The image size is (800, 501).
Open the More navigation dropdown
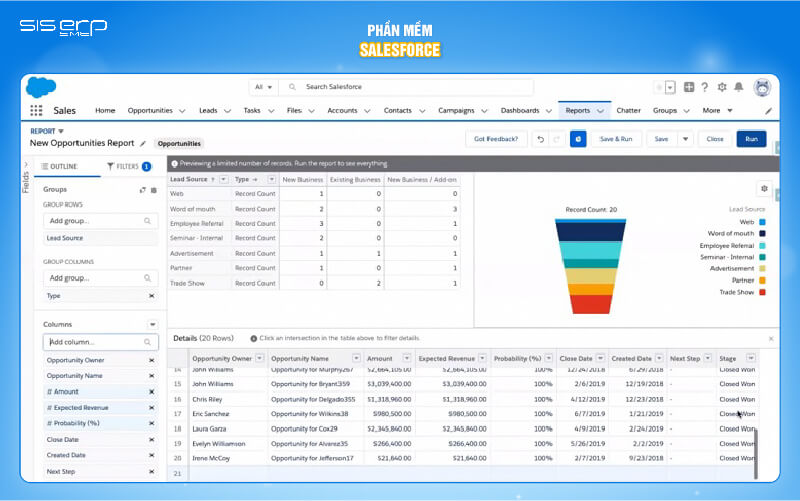pos(717,111)
